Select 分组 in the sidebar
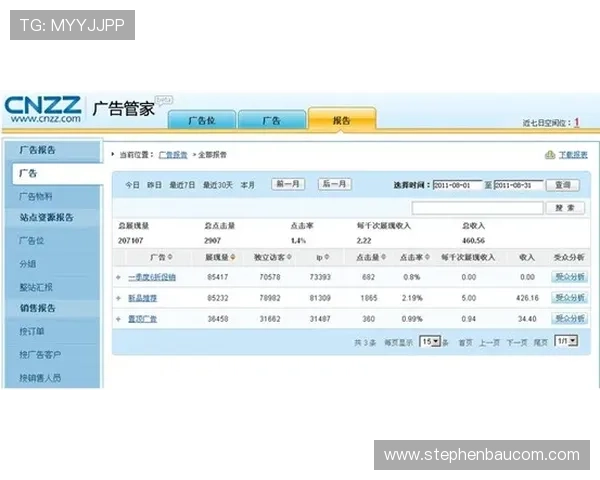600x480 pixels. tap(28, 264)
